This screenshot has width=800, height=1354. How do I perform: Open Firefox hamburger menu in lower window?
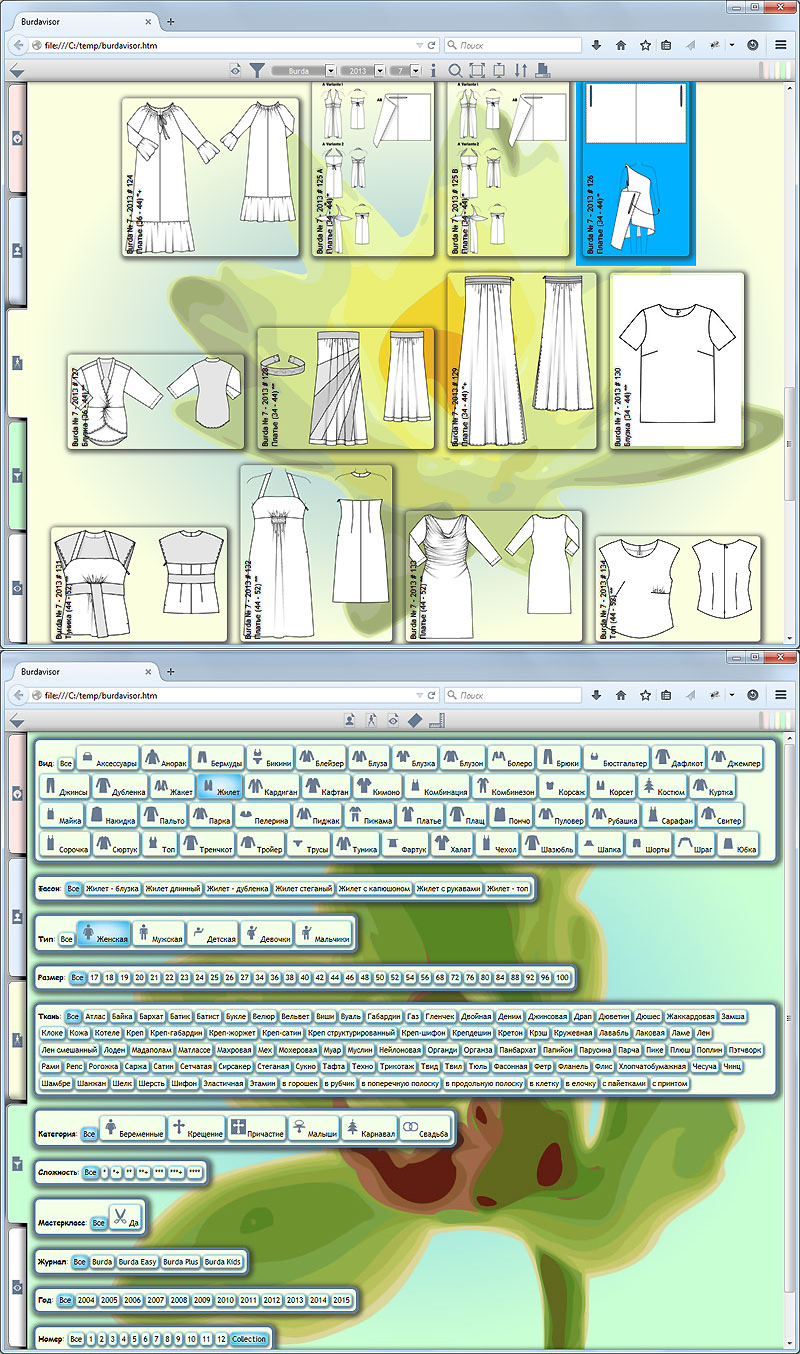(781, 694)
